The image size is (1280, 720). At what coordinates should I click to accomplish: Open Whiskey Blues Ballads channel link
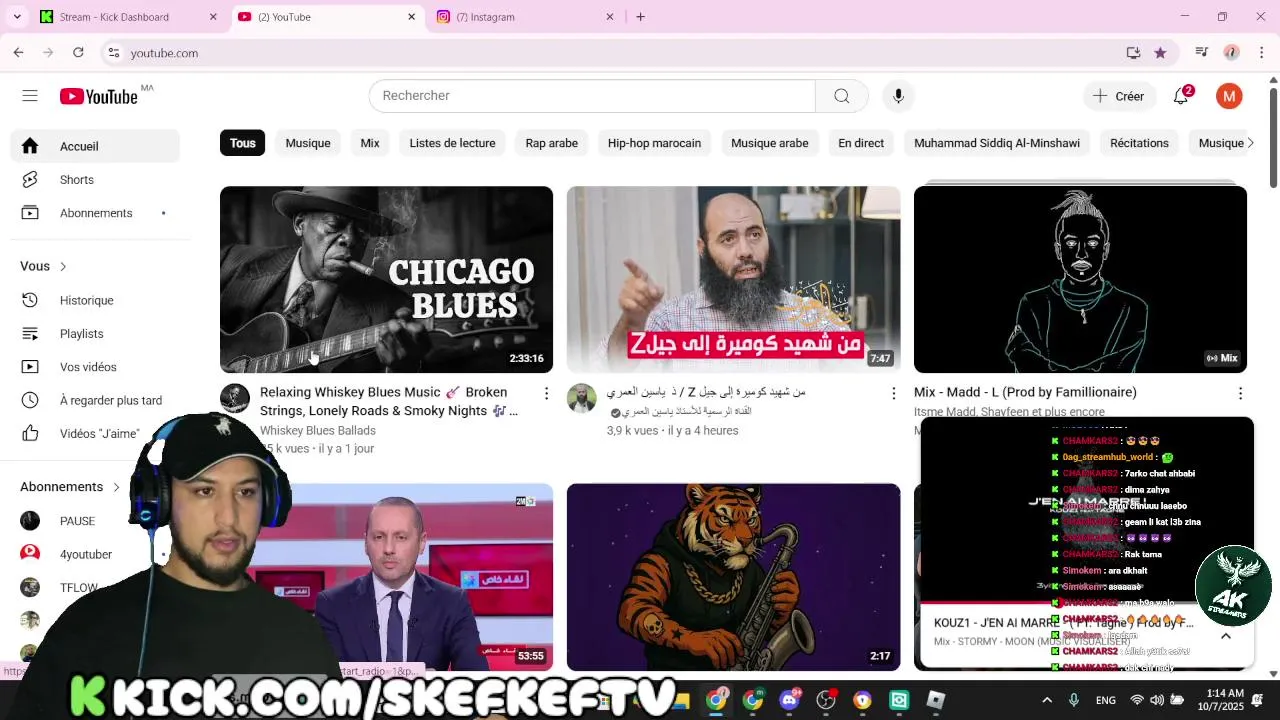(x=318, y=431)
